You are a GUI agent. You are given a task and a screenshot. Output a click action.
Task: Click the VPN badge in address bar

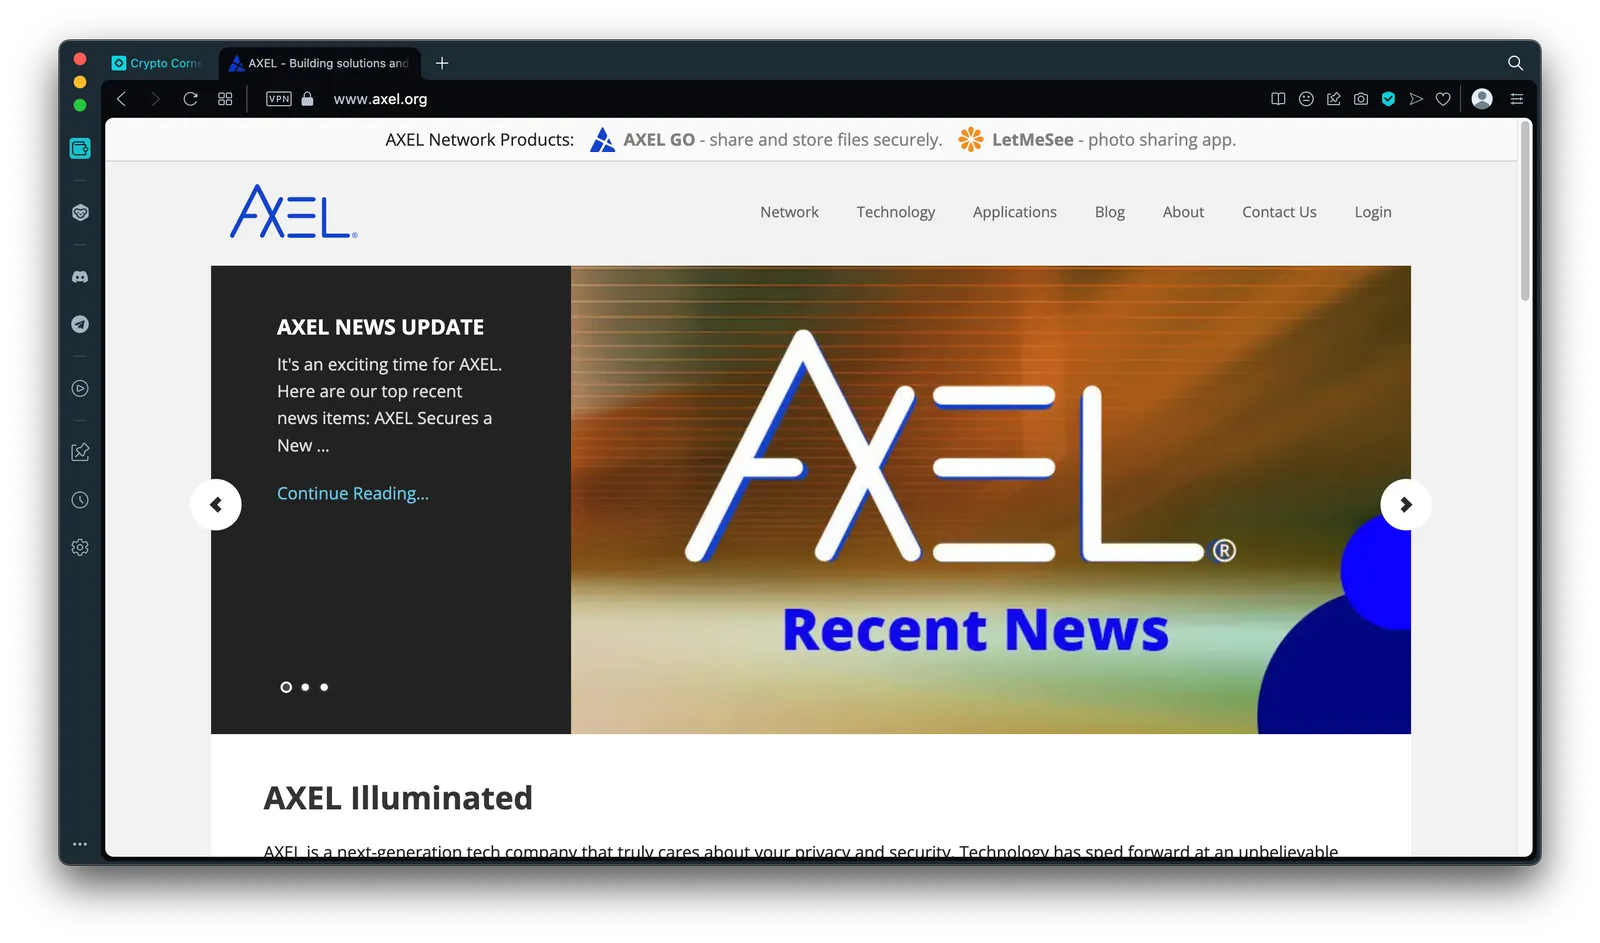(279, 99)
